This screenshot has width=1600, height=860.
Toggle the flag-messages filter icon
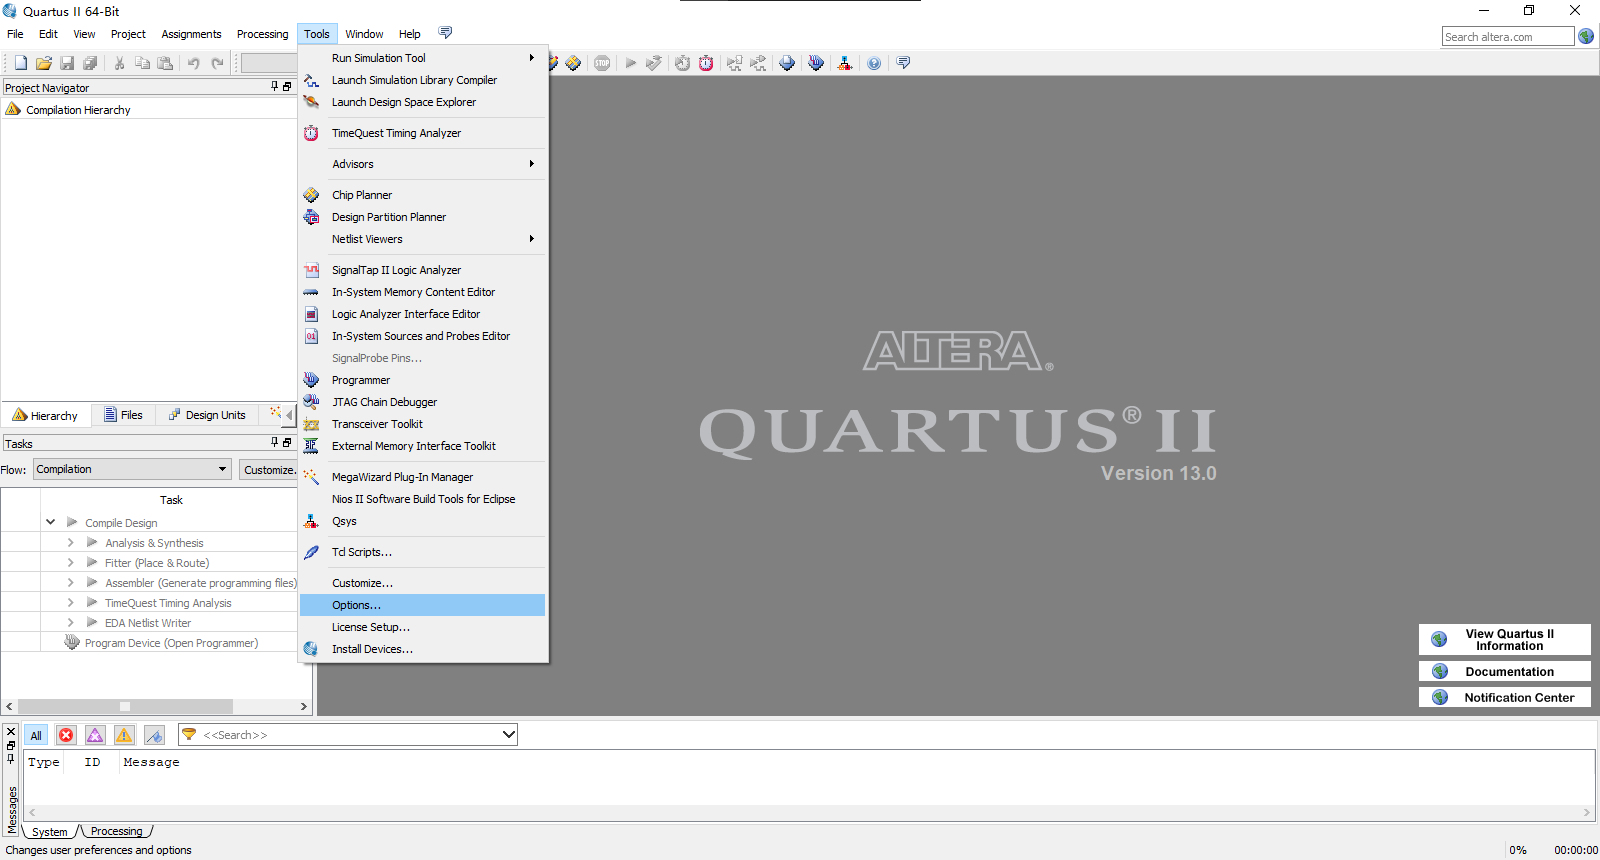pos(154,735)
